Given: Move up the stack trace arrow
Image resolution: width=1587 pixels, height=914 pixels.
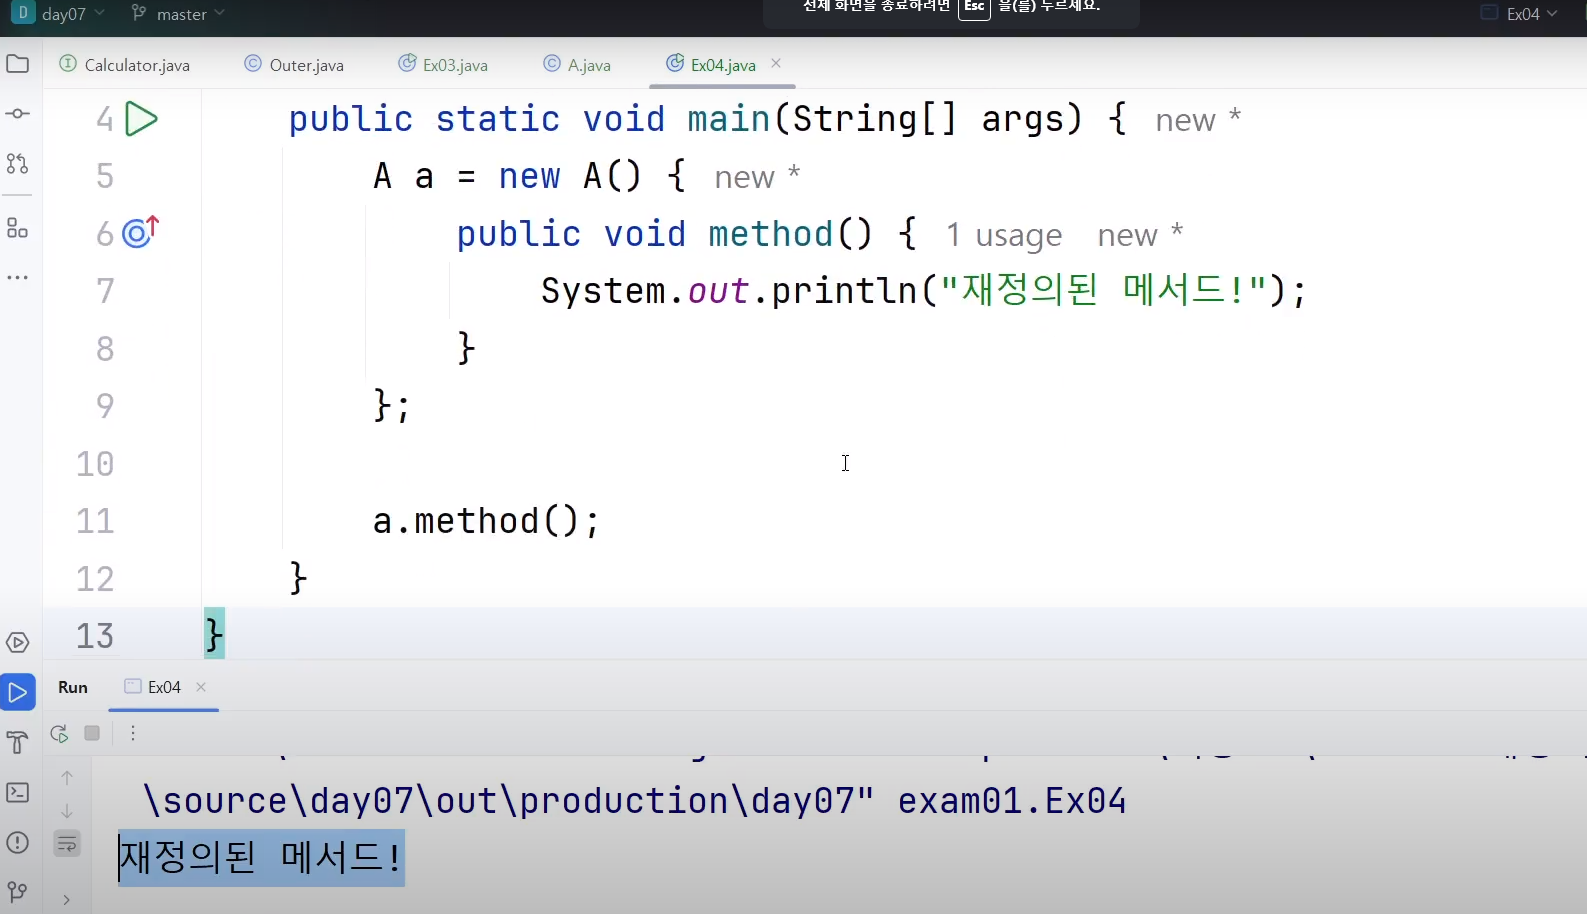Looking at the screenshot, I should click(x=67, y=778).
